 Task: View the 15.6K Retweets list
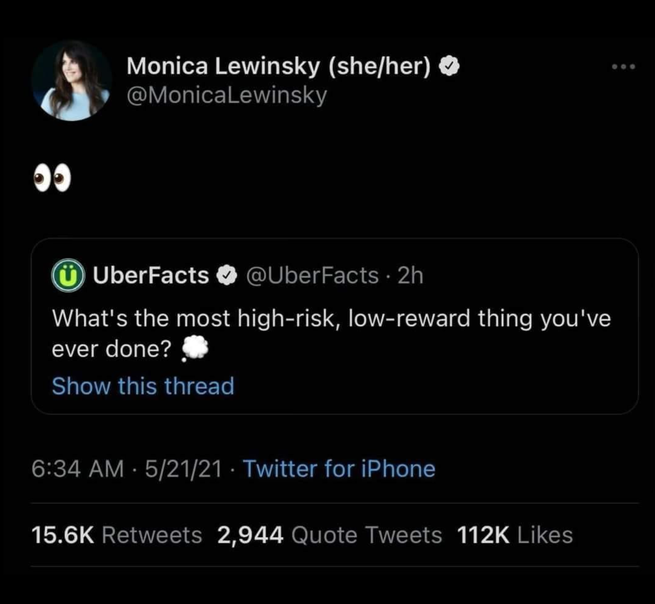(x=116, y=535)
